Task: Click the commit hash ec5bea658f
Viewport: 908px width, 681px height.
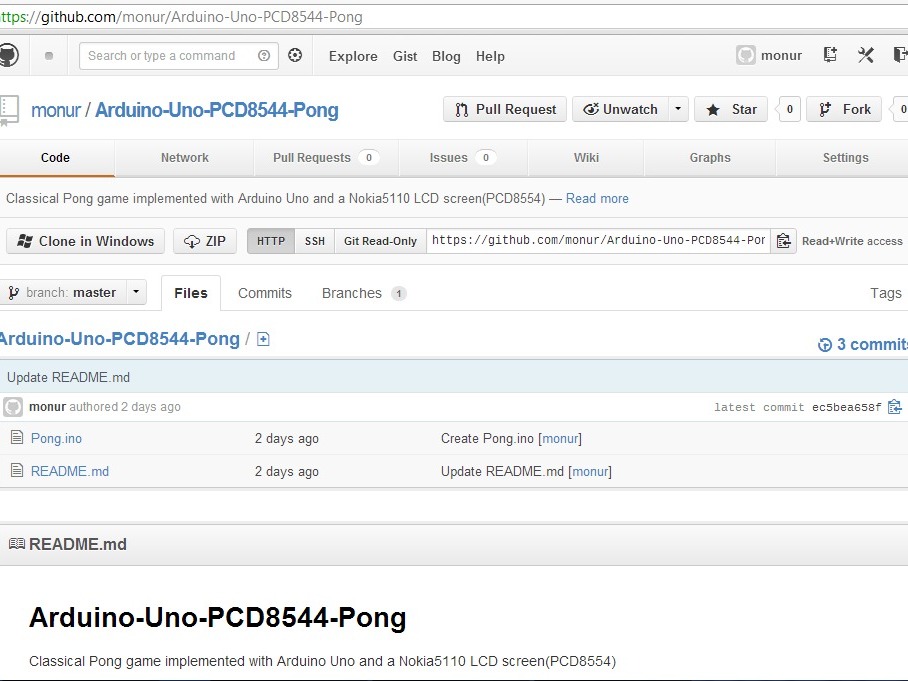Action: pos(847,407)
